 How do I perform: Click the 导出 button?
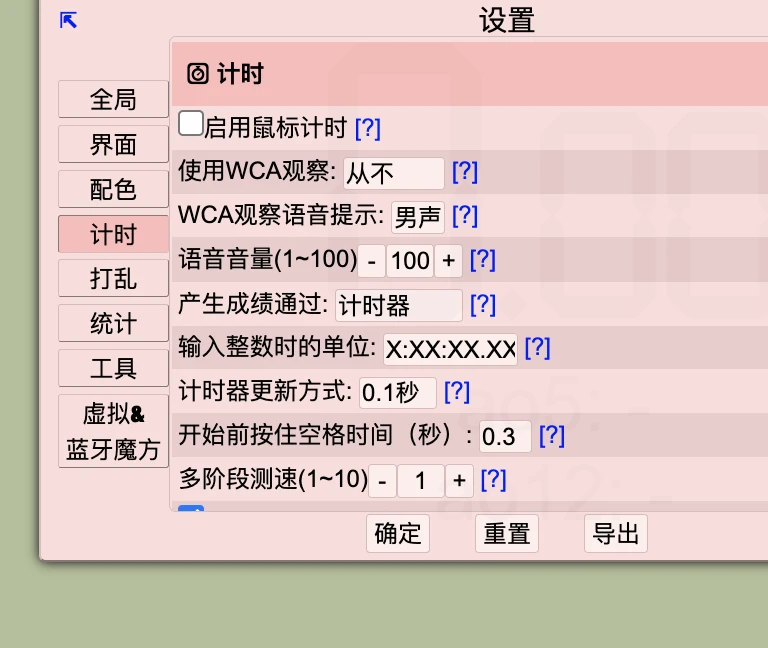tap(616, 534)
